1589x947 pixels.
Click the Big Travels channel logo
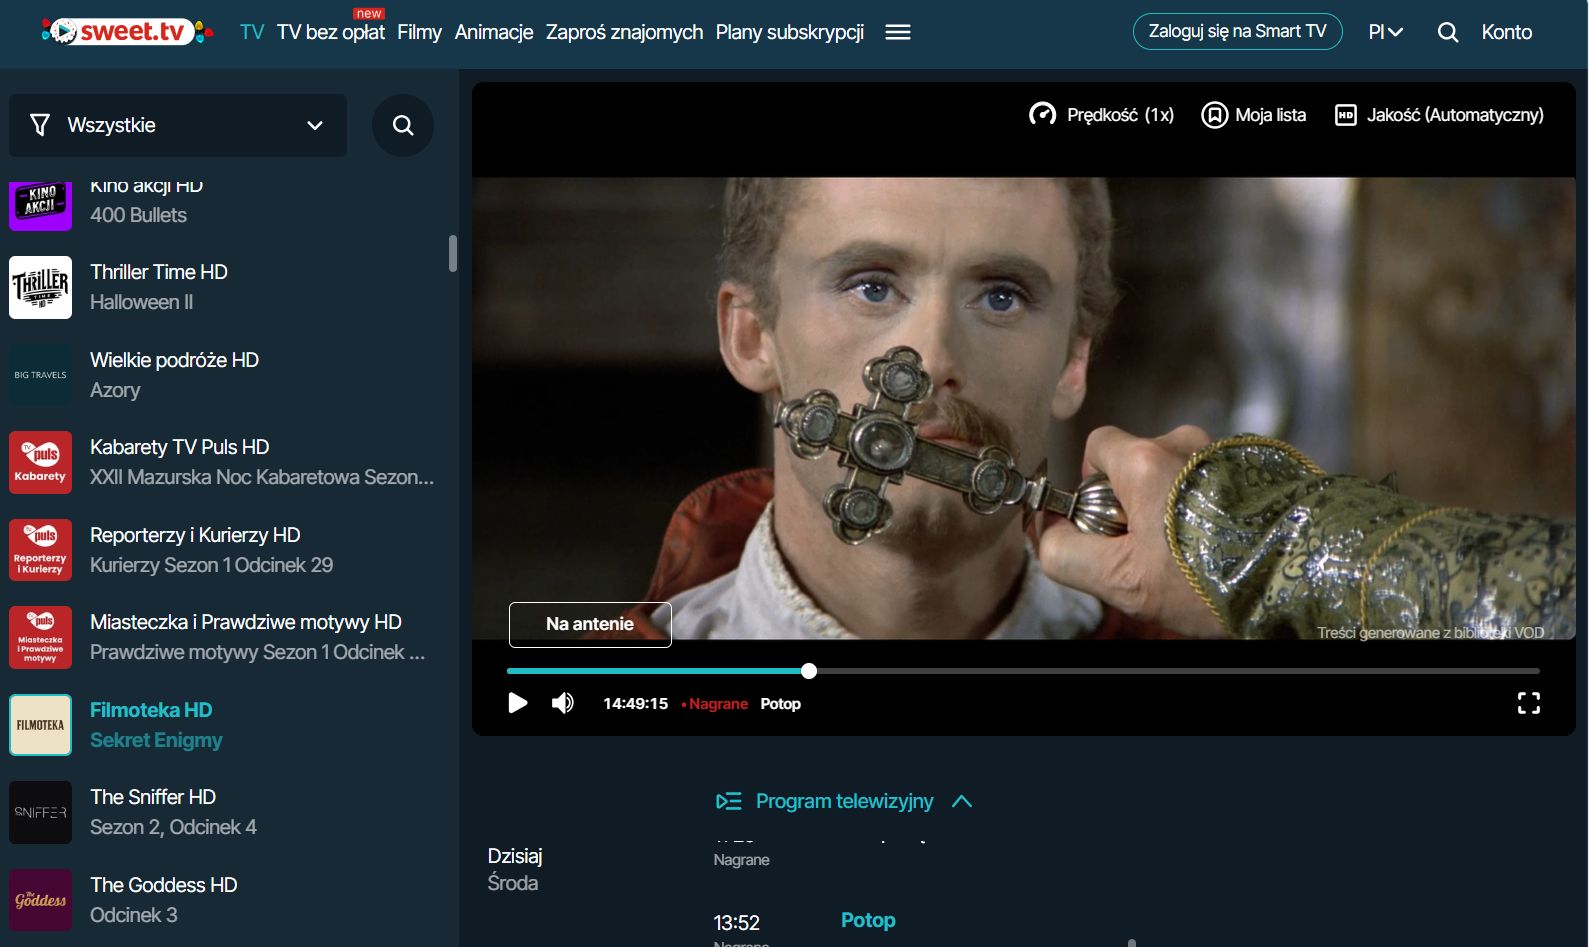[40, 375]
